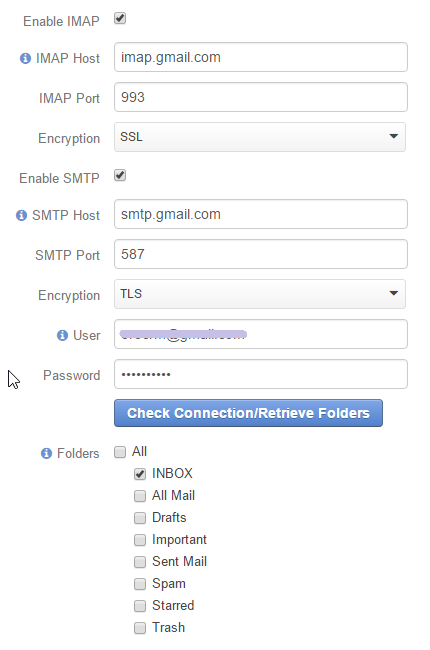Click Check Connection/Retrieve Folders button
The width and height of the screenshot is (430, 650).
point(248,413)
